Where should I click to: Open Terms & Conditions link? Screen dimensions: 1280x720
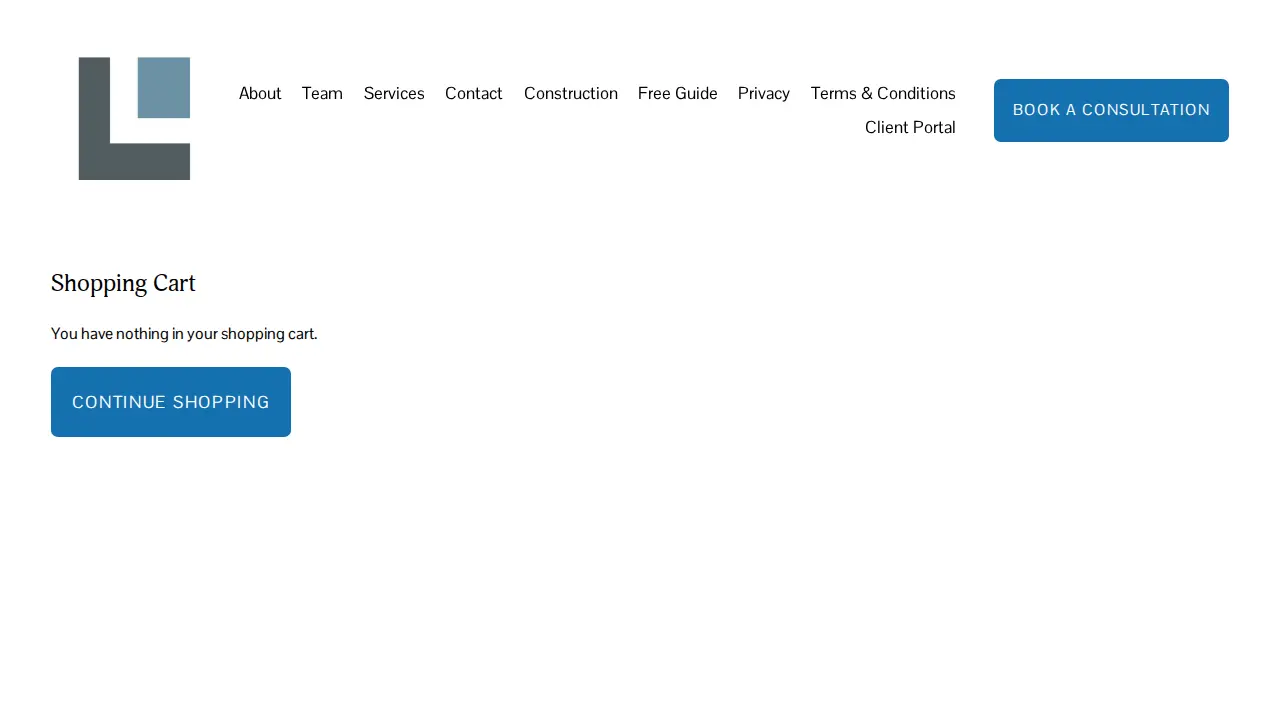883,93
